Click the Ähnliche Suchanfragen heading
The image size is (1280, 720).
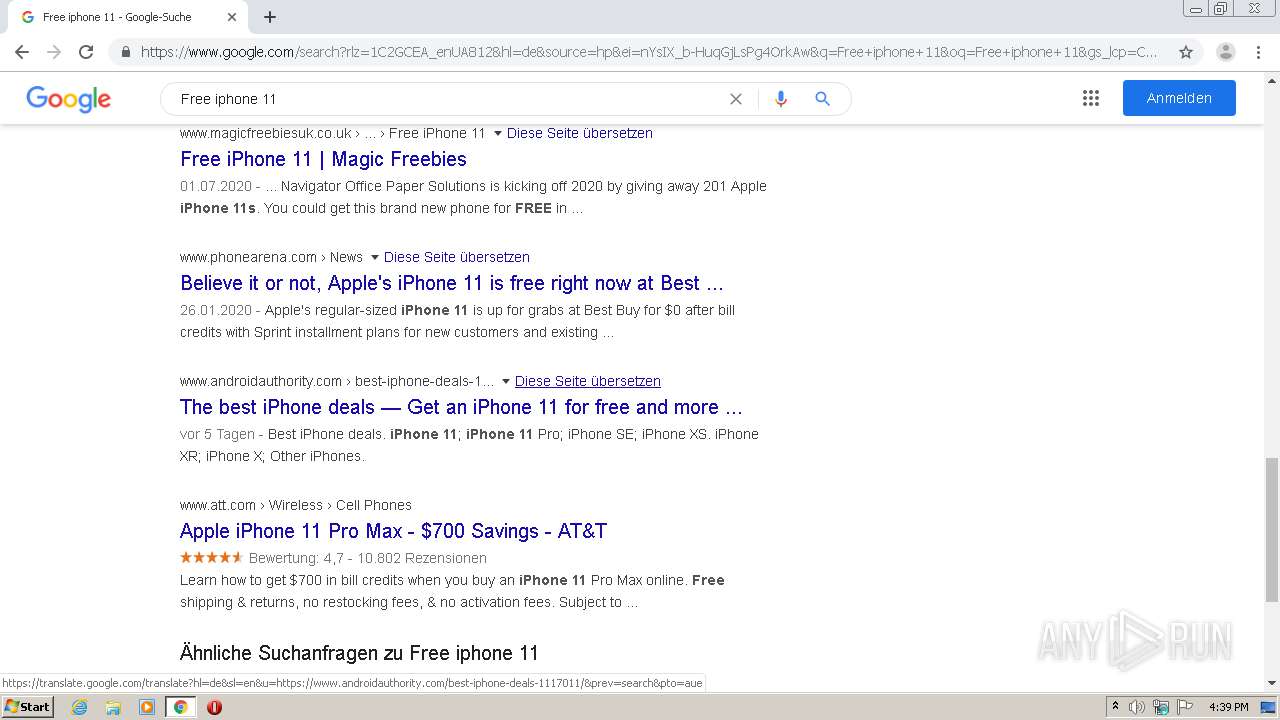[359, 653]
